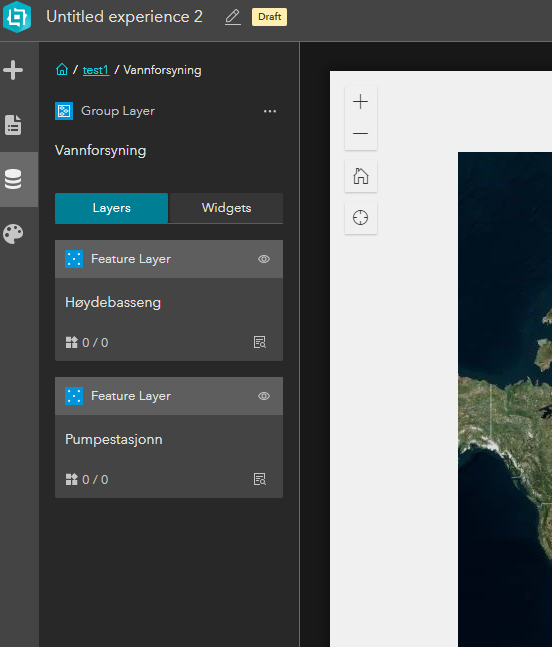Open the Group Layer more options ellipsis

[270, 111]
